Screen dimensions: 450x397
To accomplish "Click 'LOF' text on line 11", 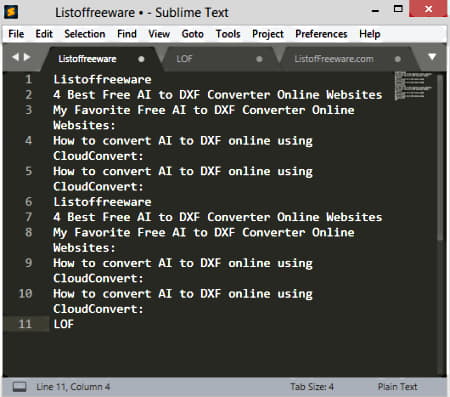I will [64, 324].
